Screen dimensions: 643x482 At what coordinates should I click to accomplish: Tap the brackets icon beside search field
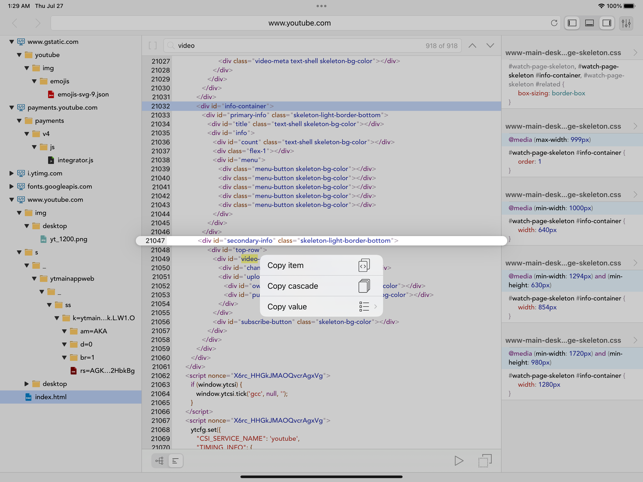pyautogui.click(x=153, y=46)
